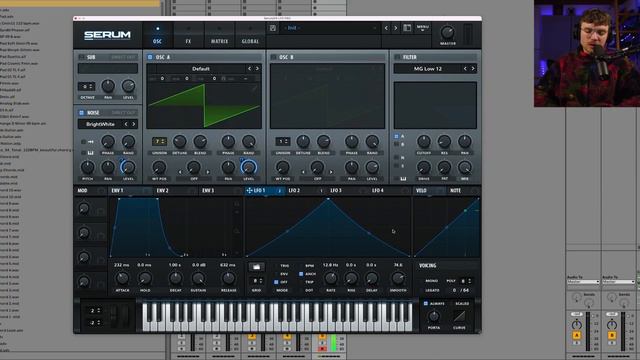
Task: Switch to the GLOBAL tab
Action: coord(250,36)
